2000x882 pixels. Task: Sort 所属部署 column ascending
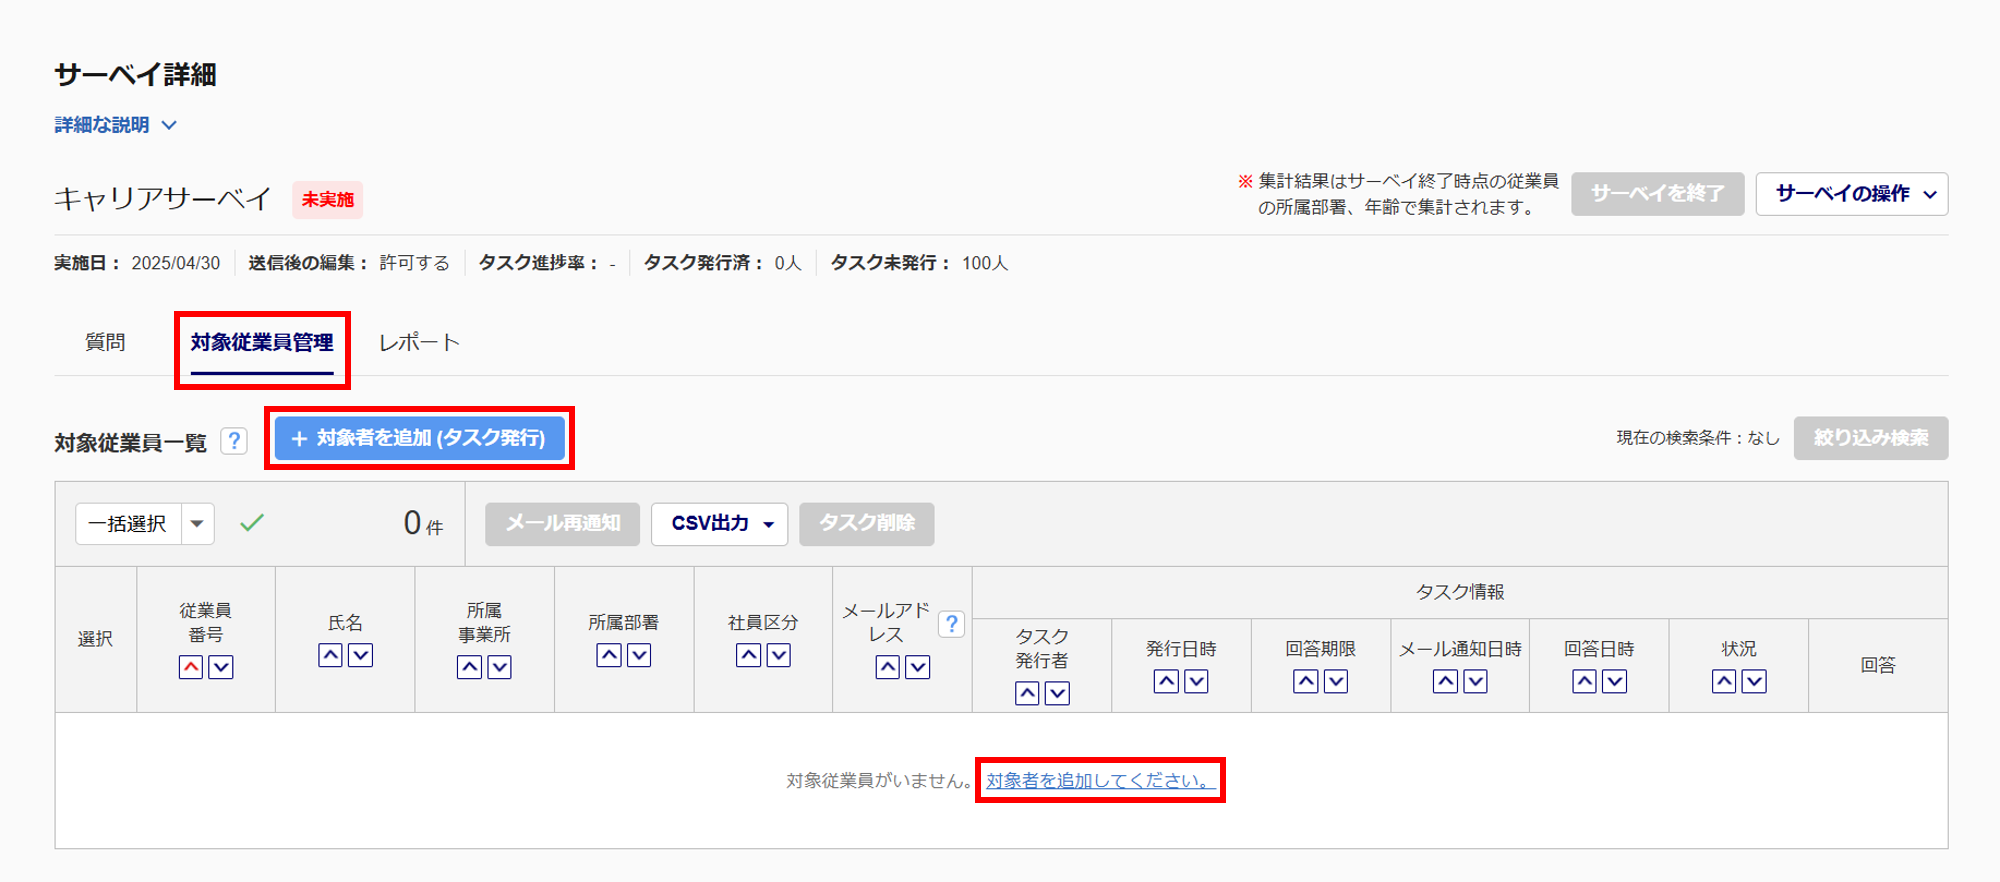tap(609, 655)
